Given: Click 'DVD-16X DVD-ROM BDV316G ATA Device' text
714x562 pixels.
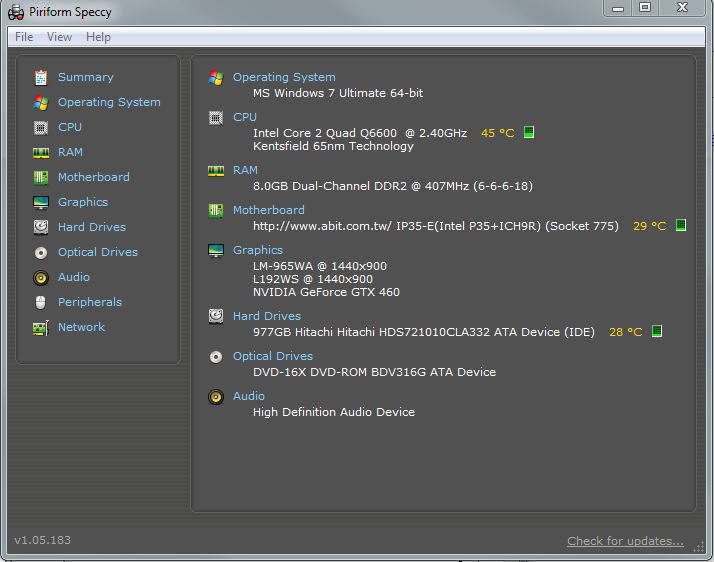Looking at the screenshot, I should 374,372.
